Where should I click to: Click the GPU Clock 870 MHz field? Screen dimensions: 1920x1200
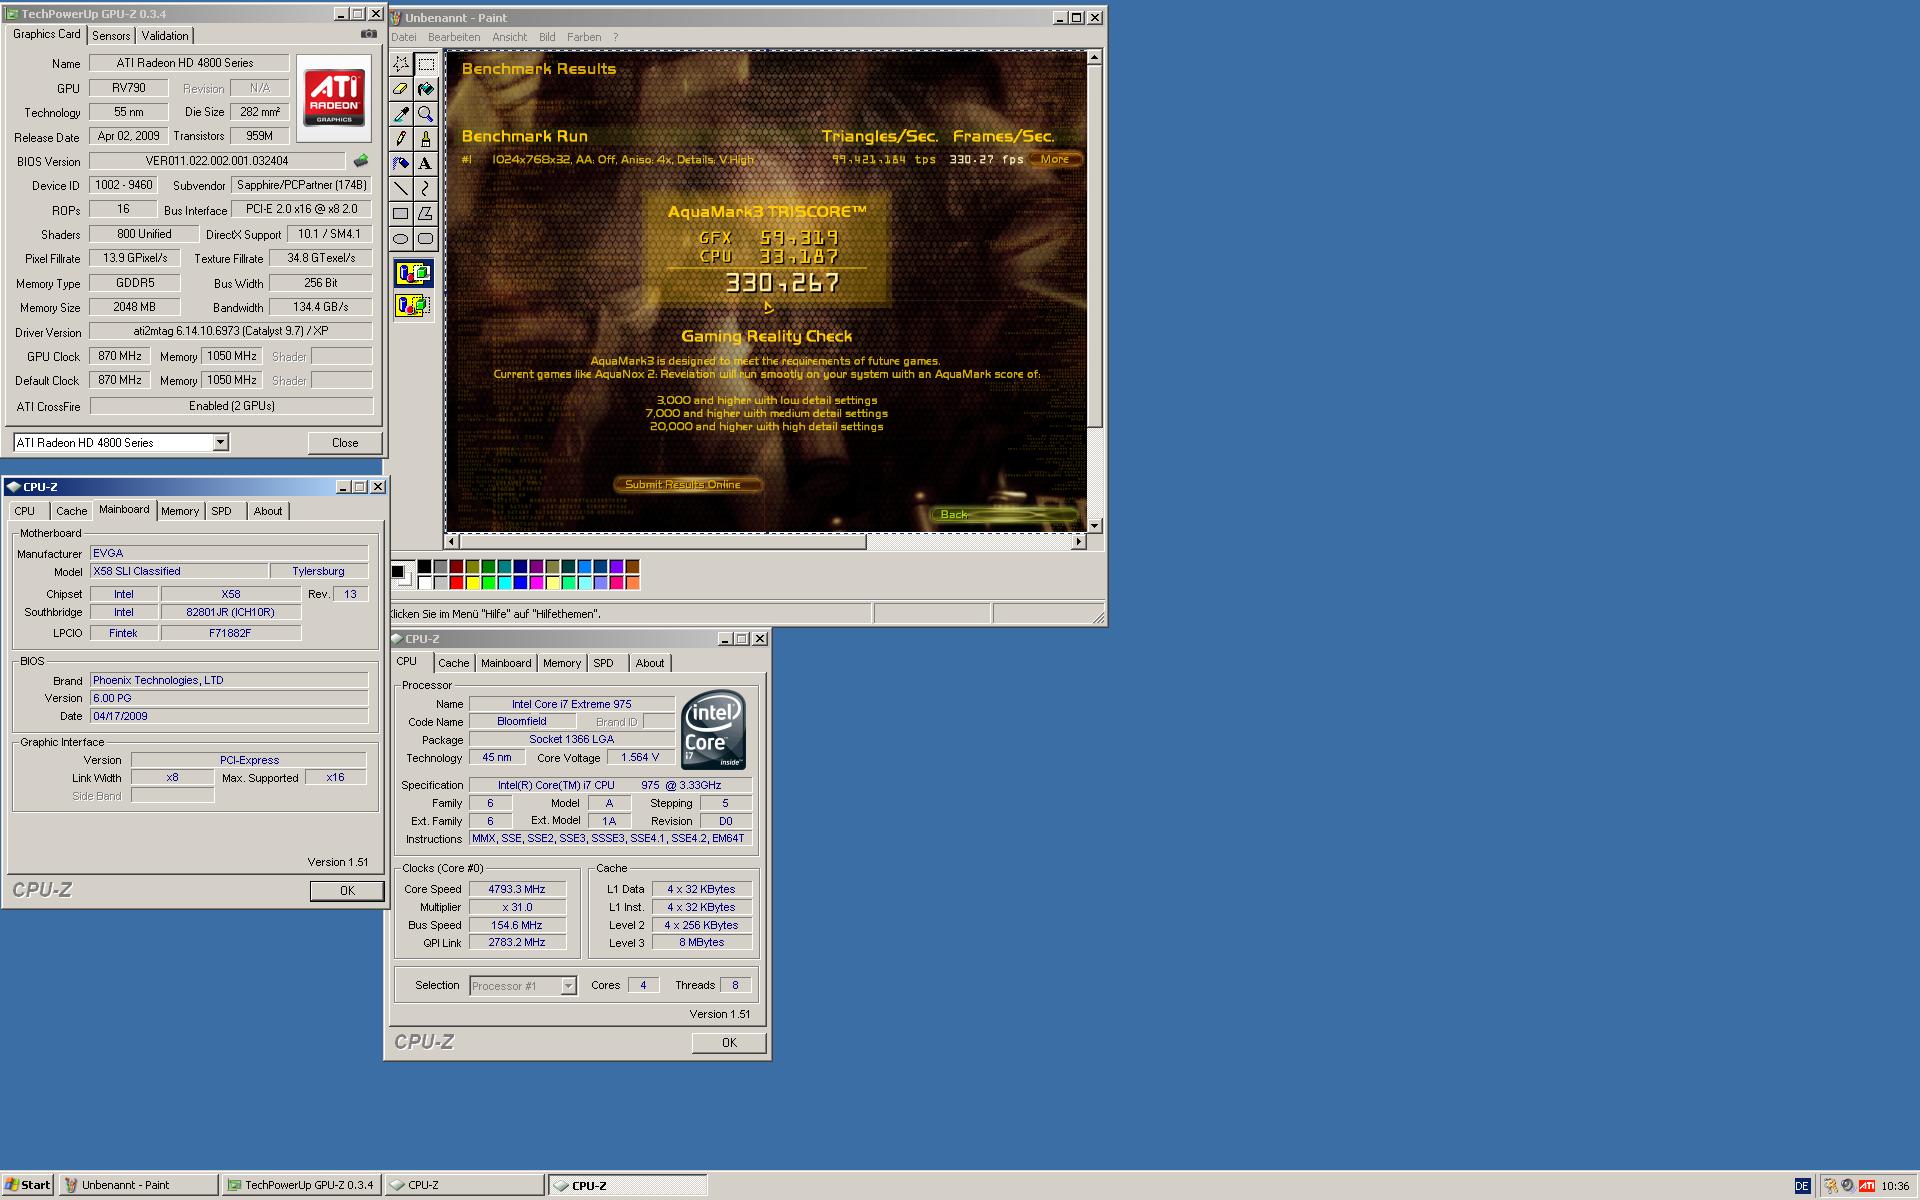click(x=120, y=356)
